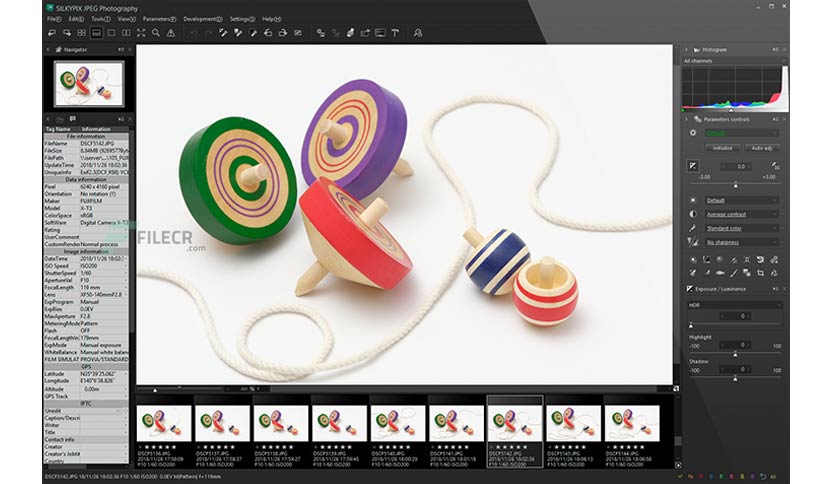Open the Settings menu

click(x=242, y=19)
